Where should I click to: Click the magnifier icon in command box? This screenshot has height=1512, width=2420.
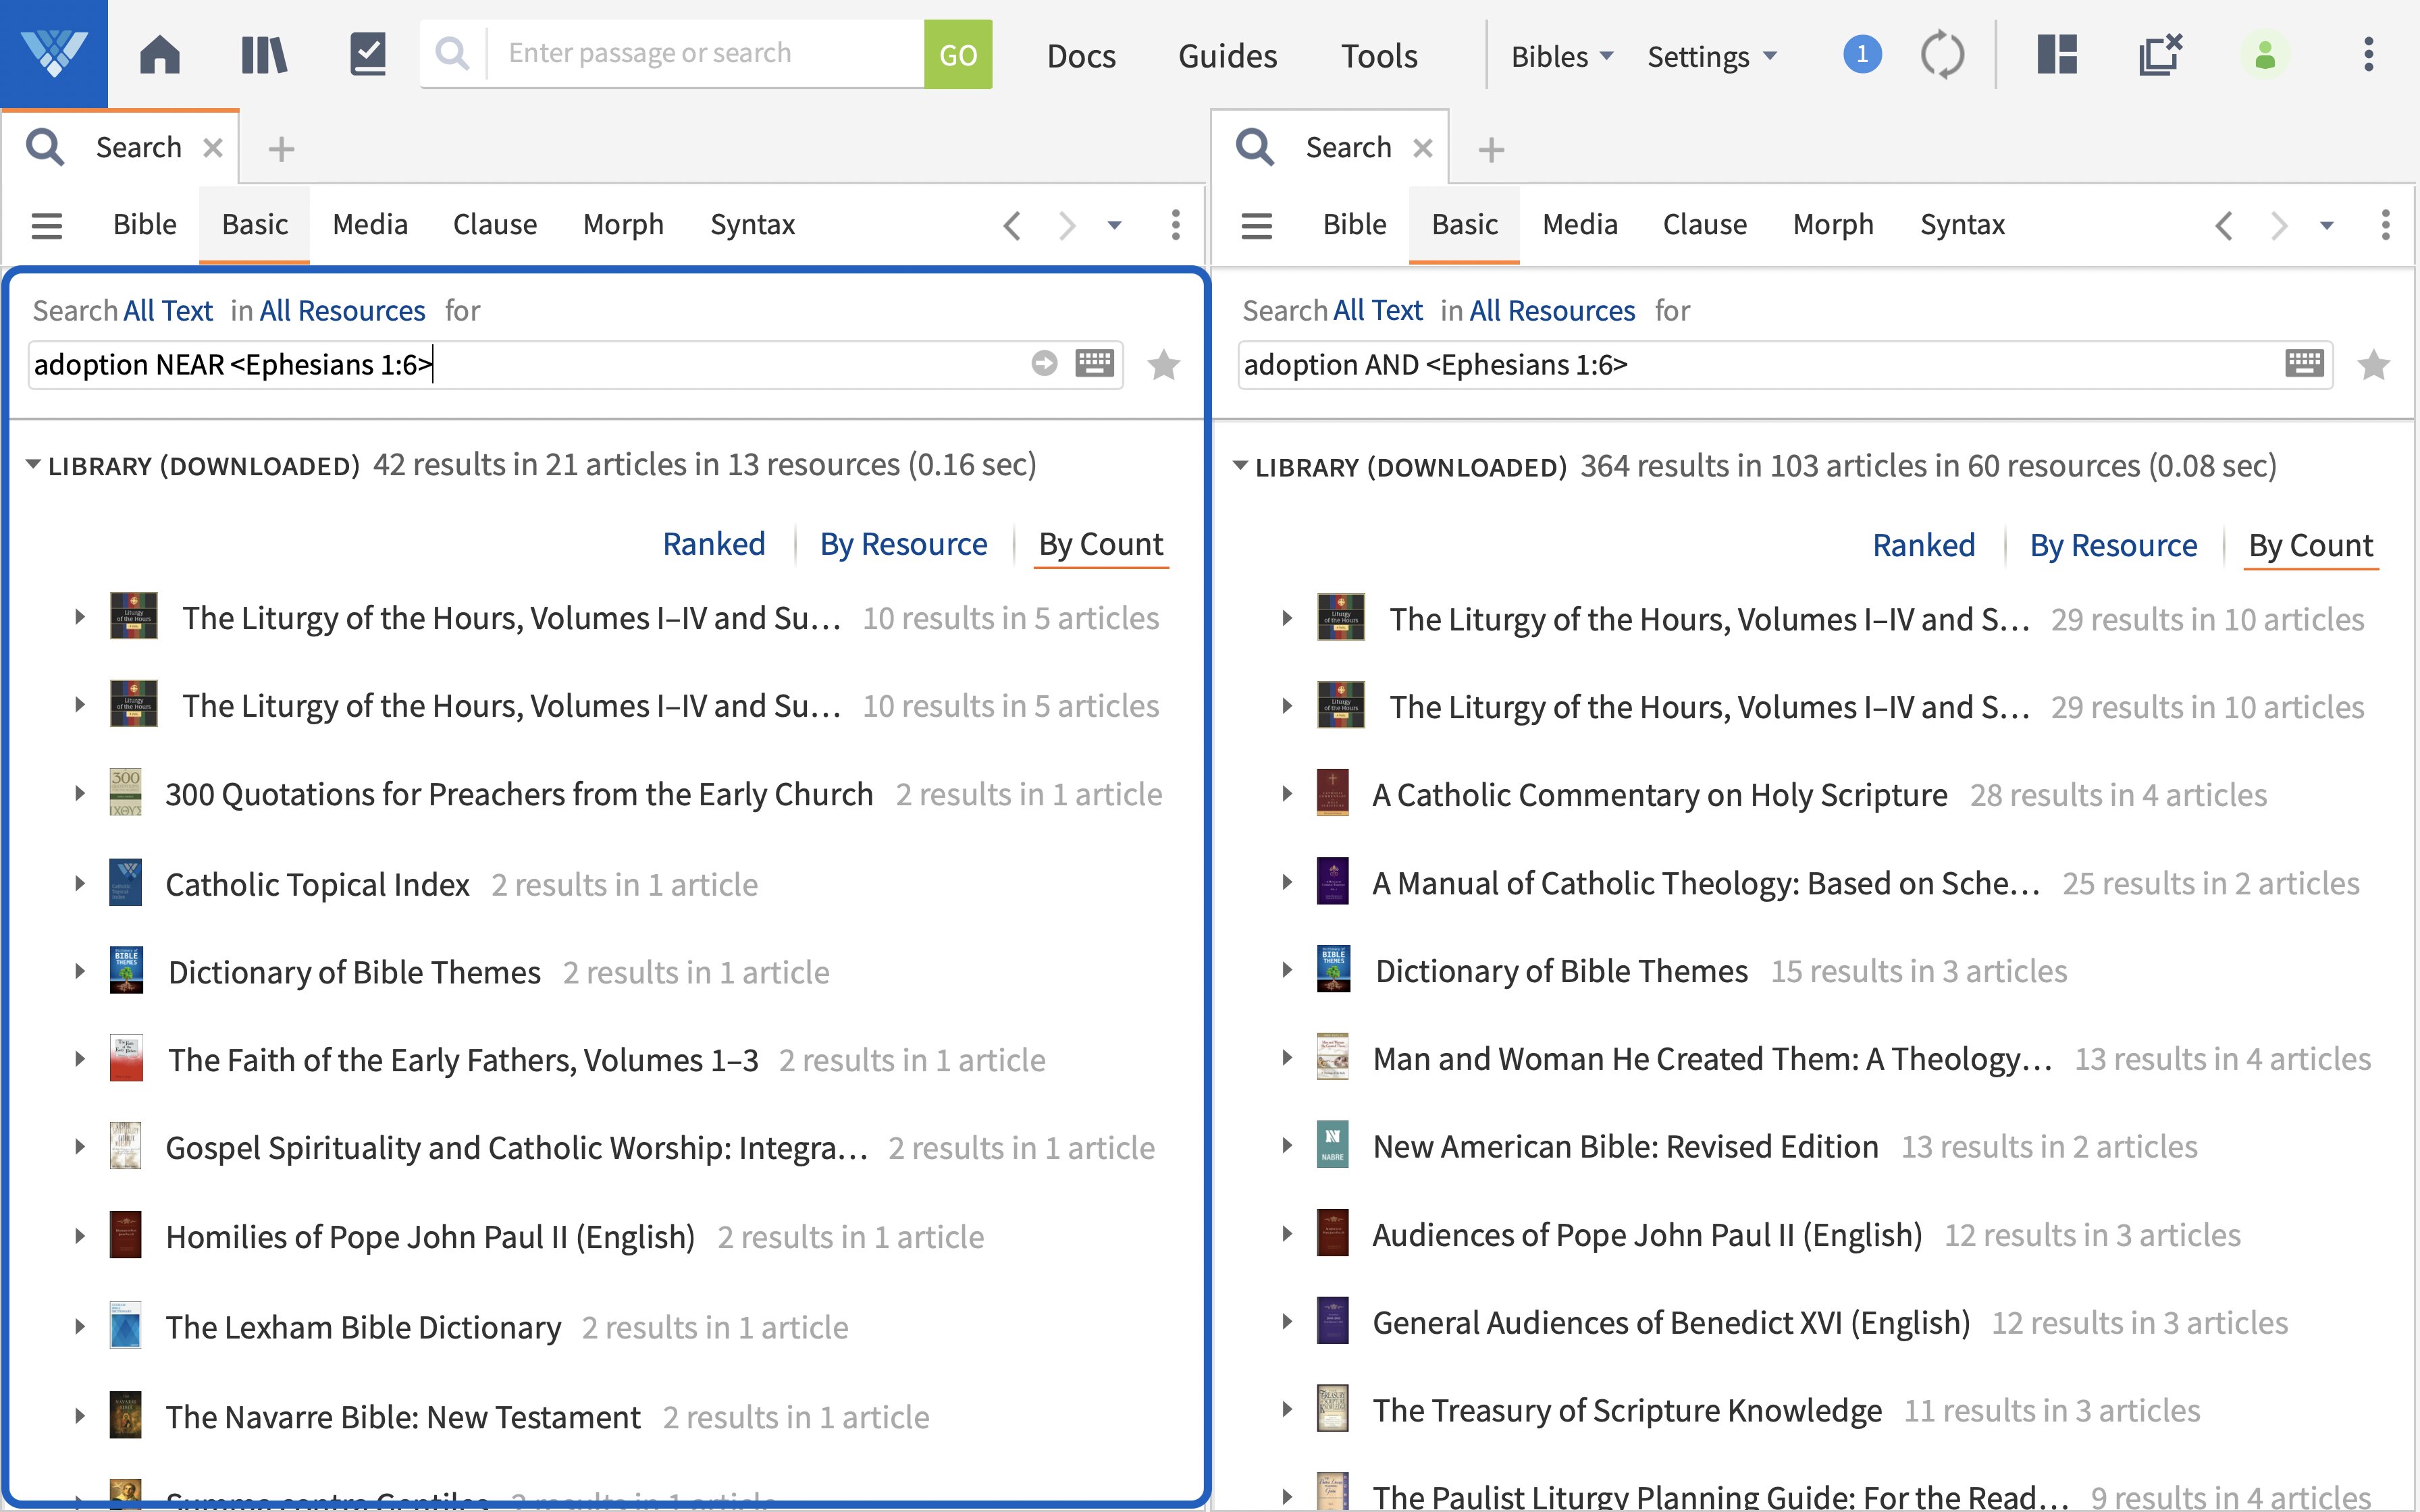tap(452, 54)
